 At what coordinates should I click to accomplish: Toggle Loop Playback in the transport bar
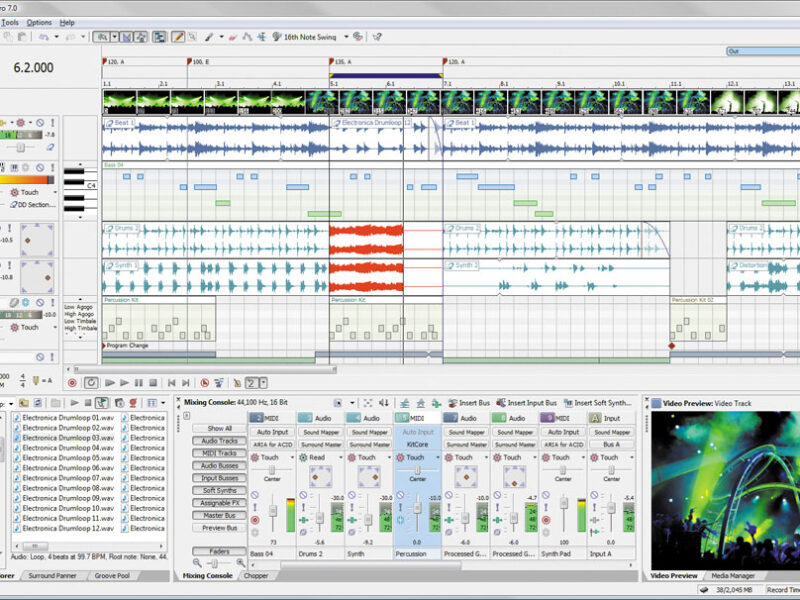coord(91,382)
